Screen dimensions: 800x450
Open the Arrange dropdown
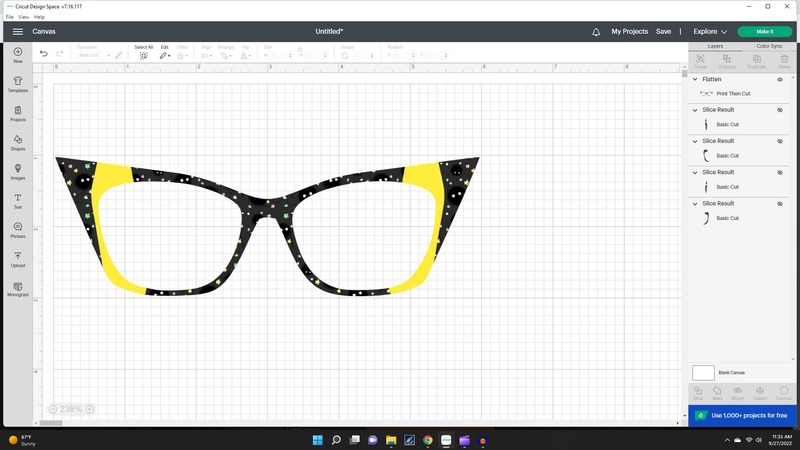(226, 56)
